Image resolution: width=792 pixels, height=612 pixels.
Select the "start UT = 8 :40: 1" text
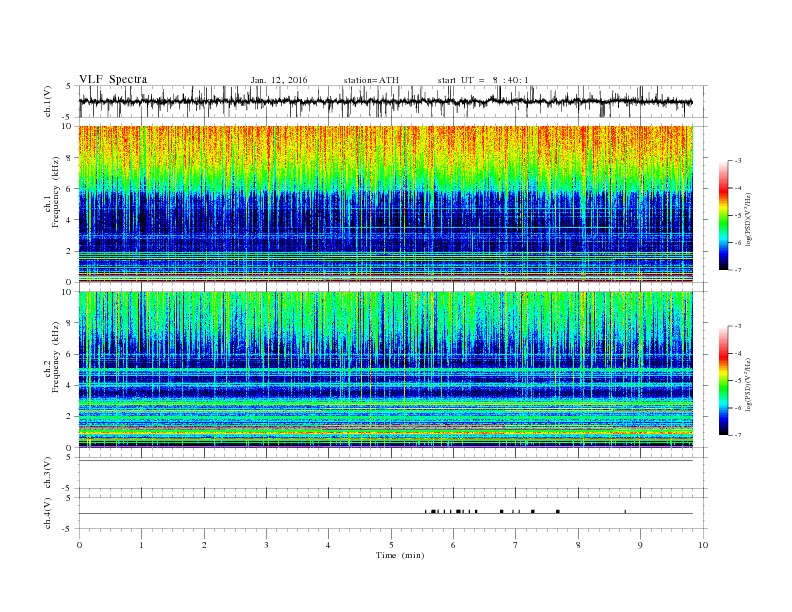coord(483,80)
